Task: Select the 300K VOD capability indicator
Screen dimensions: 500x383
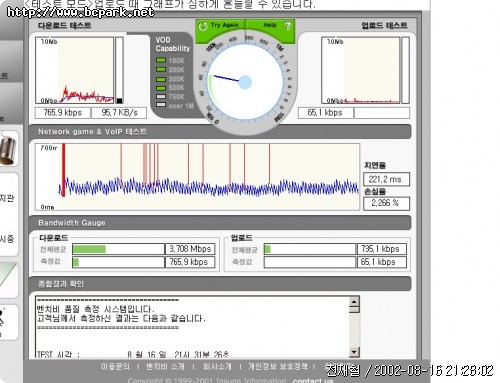Action: coord(161,79)
